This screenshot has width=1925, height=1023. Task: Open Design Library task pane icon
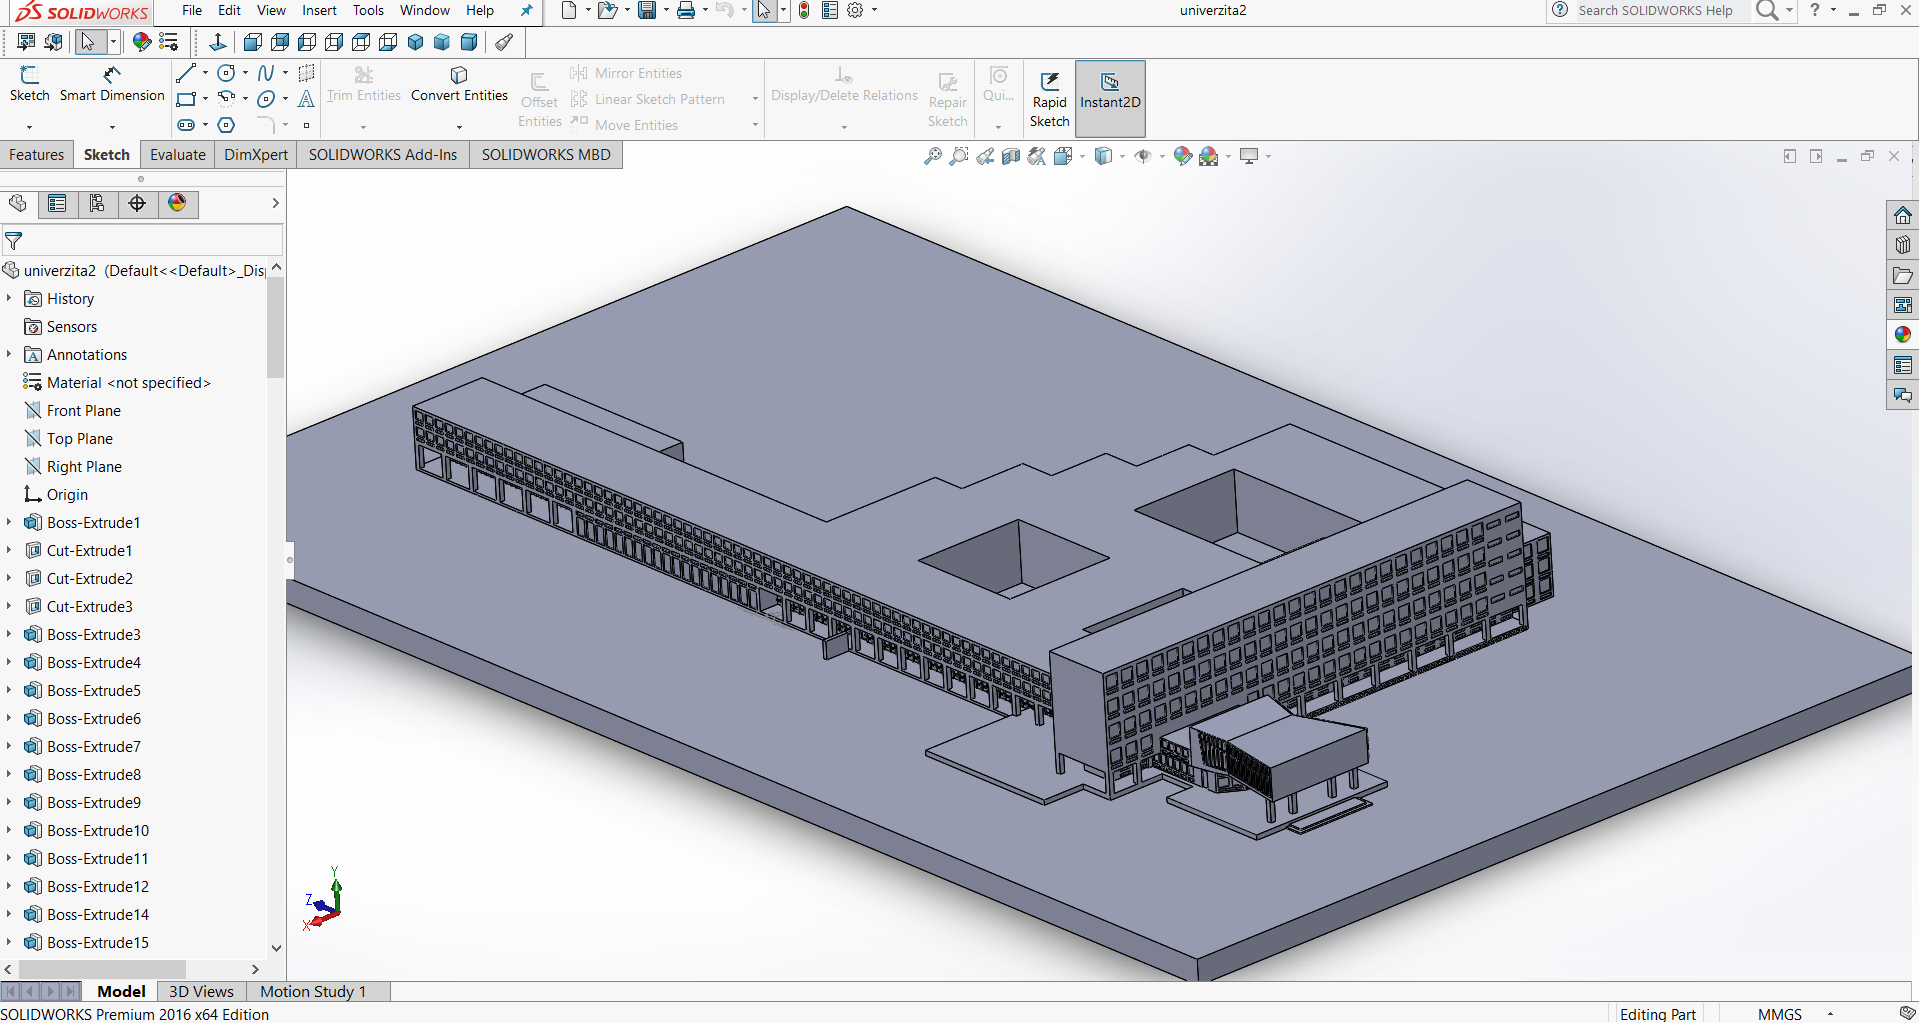(x=1903, y=245)
